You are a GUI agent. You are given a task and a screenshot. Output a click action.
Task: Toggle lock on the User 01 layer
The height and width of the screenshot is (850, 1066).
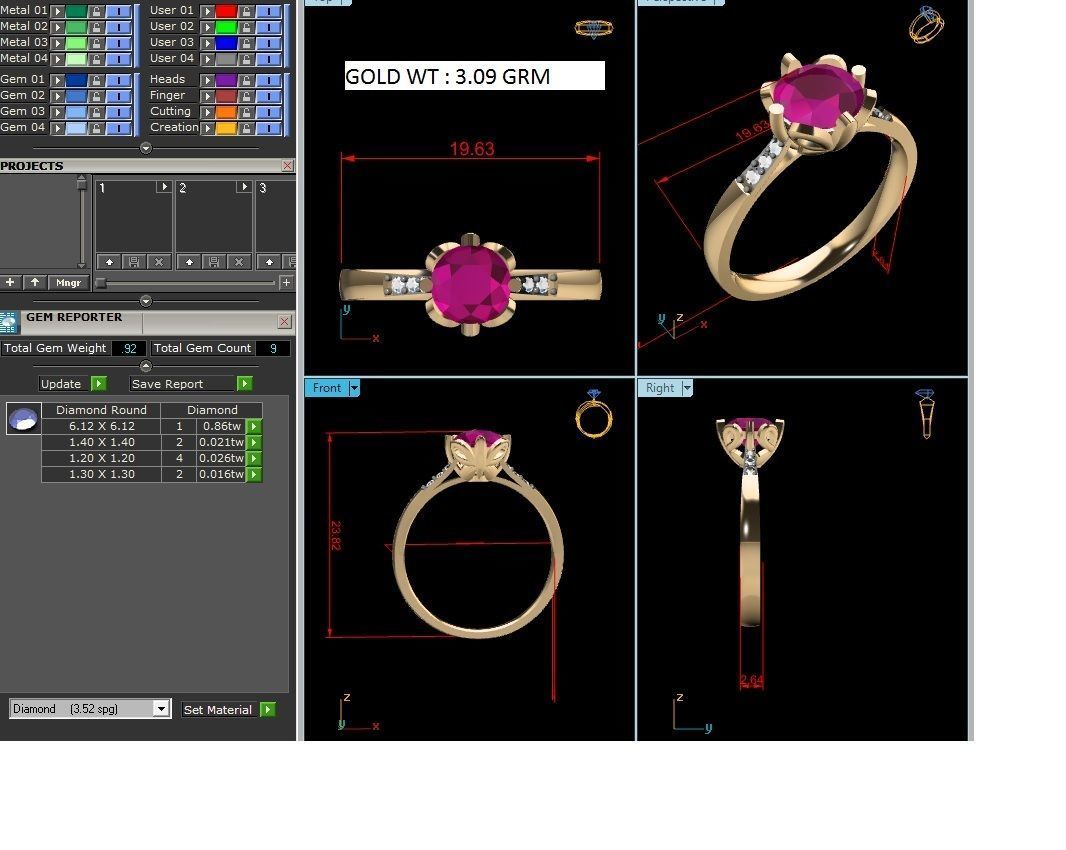(246, 11)
